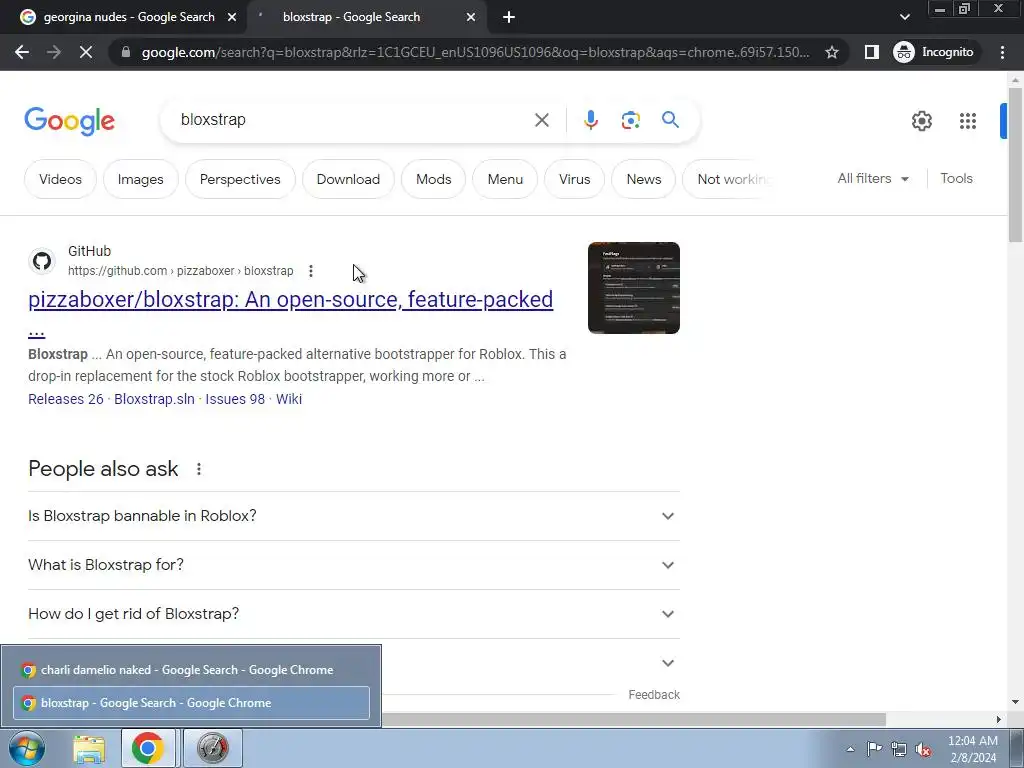Open the Bloxstrap.sln sitelink
This screenshot has width=1024, height=768.
click(x=154, y=399)
